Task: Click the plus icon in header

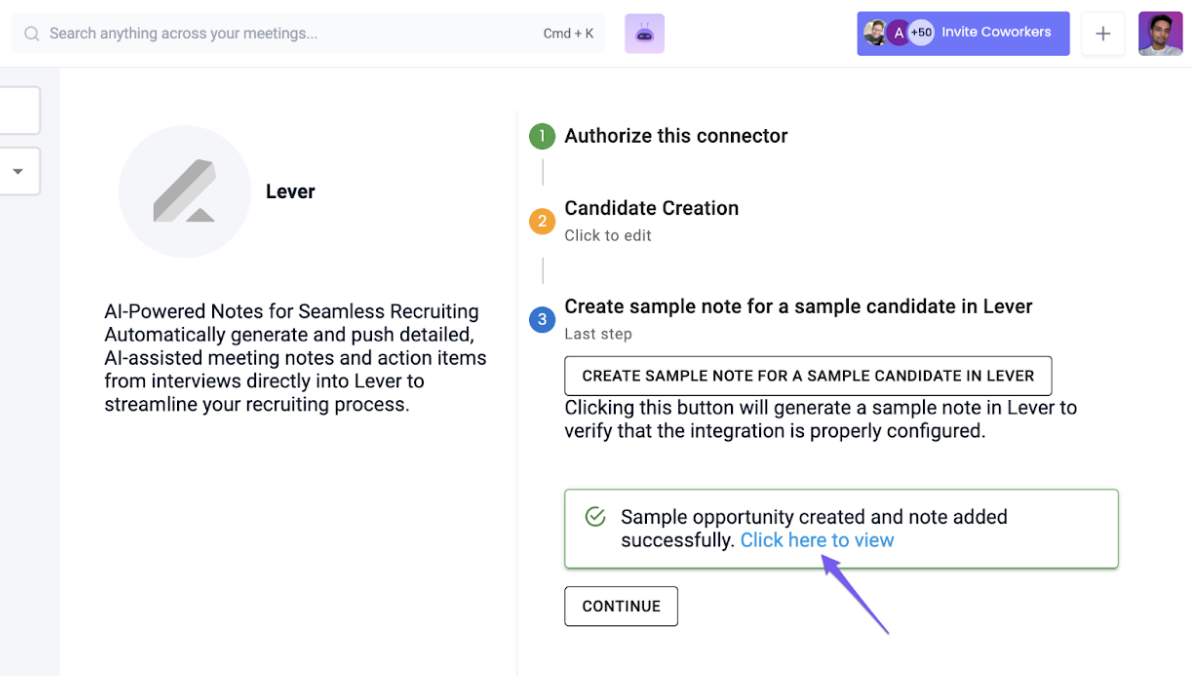Action: (1102, 33)
